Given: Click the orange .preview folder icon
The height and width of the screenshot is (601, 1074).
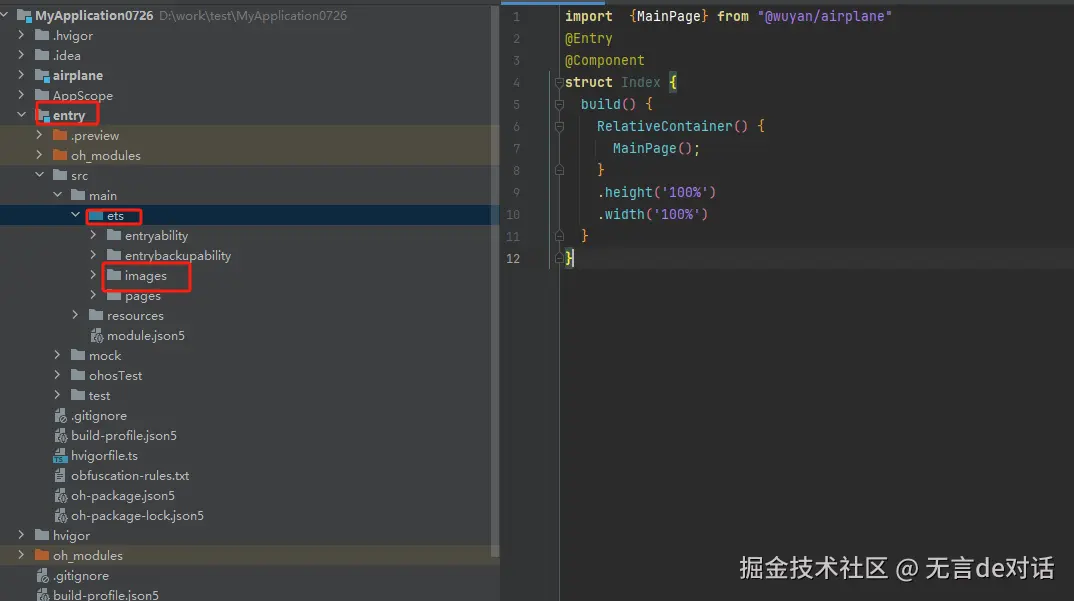Looking at the screenshot, I should 60,135.
